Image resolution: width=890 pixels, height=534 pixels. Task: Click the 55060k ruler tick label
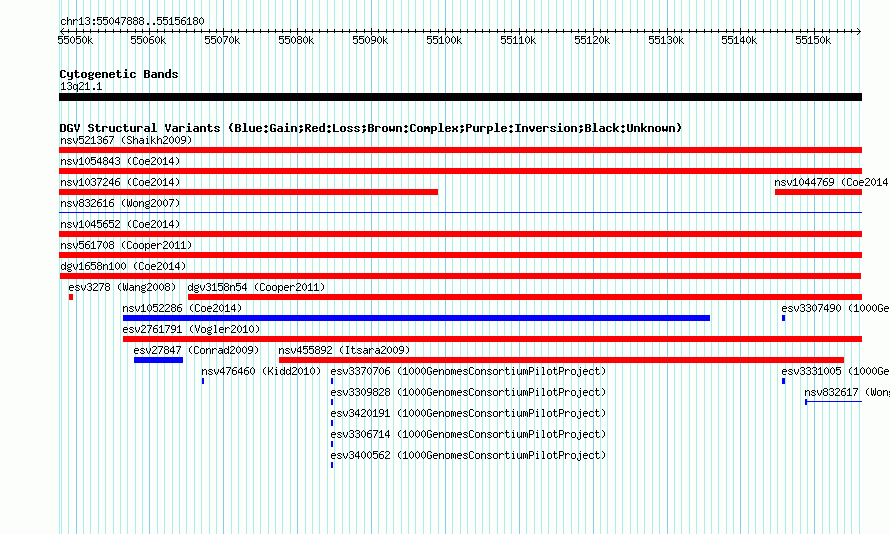[x=148, y=40]
